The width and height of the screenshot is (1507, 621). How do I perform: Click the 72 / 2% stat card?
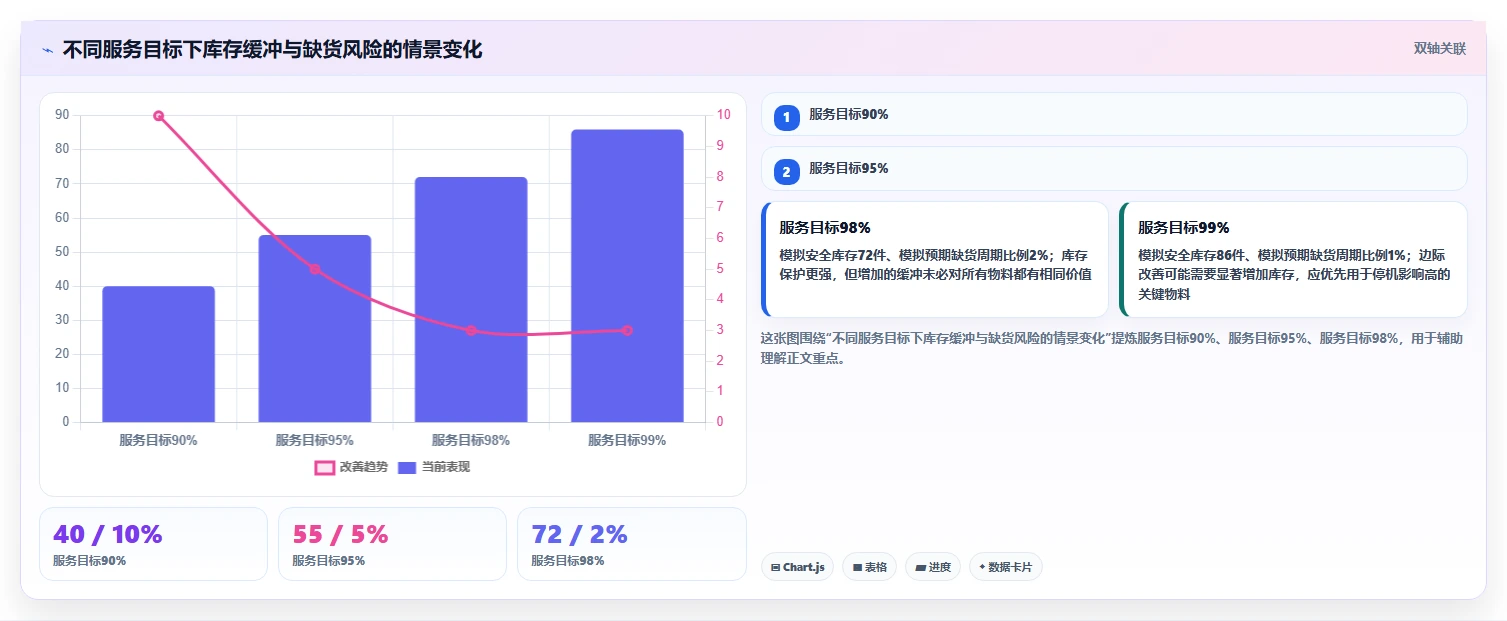[631, 544]
